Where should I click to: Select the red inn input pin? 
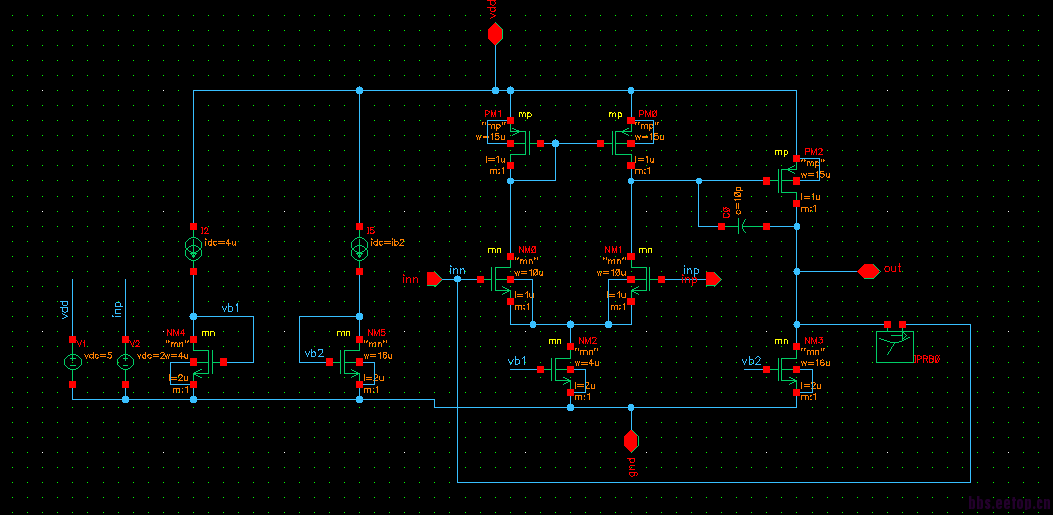pyautogui.click(x=434, y=278)
